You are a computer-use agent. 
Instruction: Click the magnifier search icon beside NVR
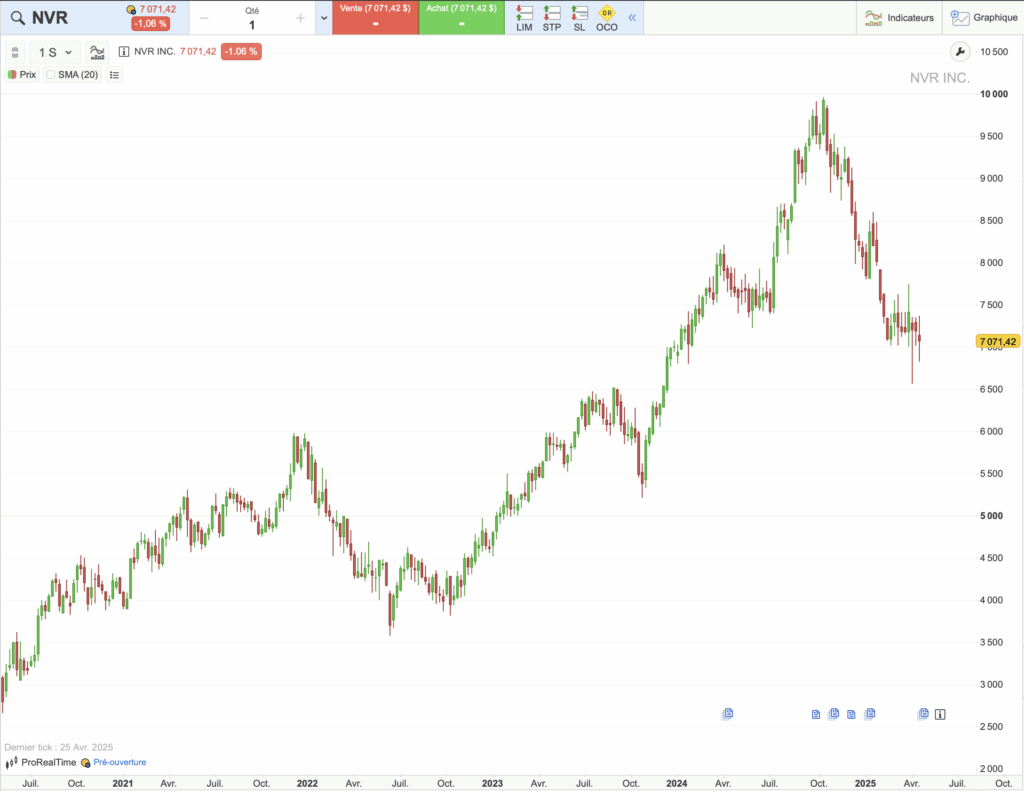point(17,18)
